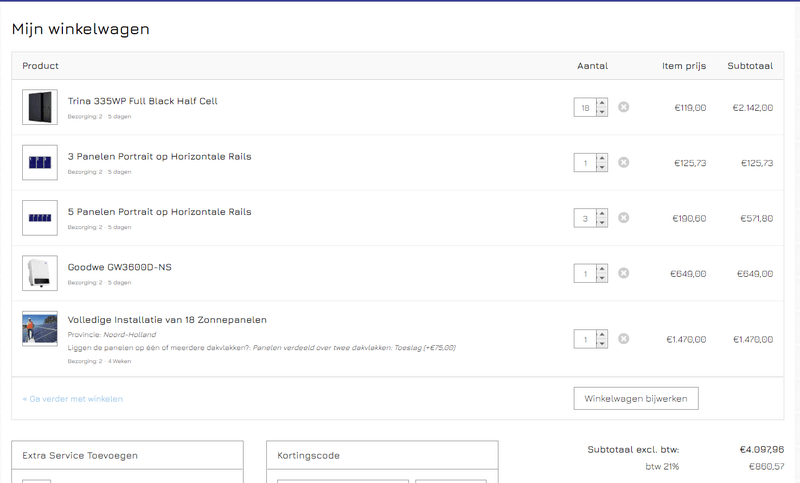Select the €1.470,00 subtotal for installation
800x483 pixels.
coord(753,339)
